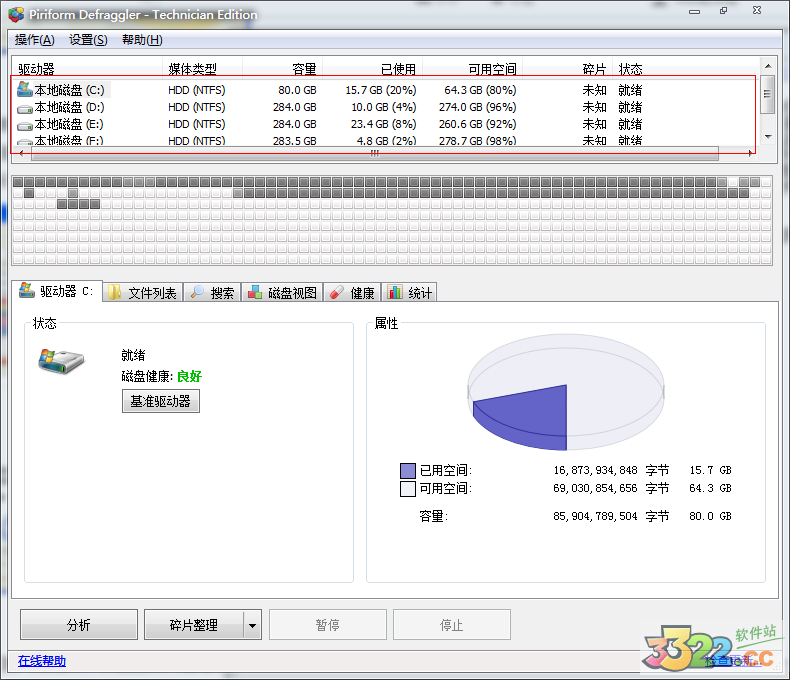Screen dimensions: 790x680
Task: Click the pill icon on 健康 tab
Action: pos(337,292)
